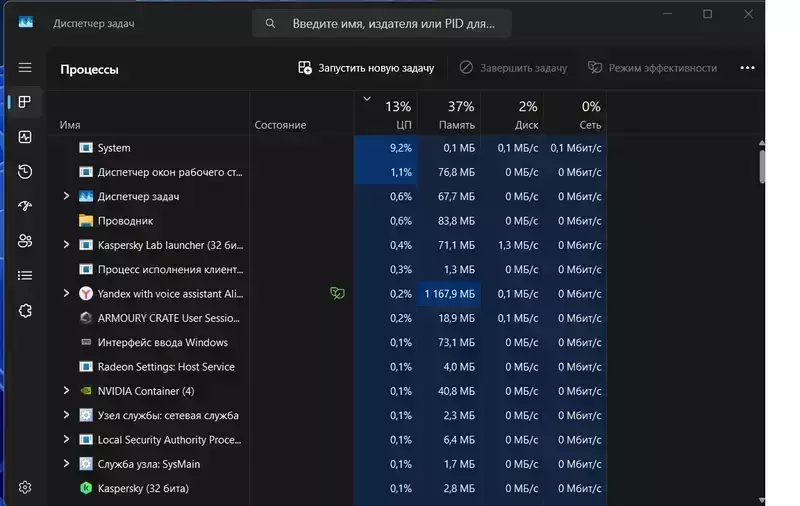The image size is (800, 506).
Task: Click the 1,3 МБ/с disk cell
Action: [x=512, y=245]
